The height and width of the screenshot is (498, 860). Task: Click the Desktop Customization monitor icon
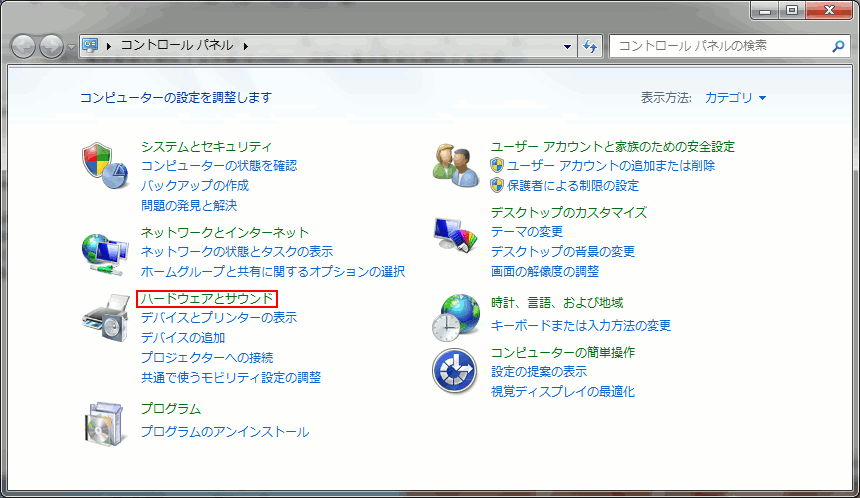455,236
